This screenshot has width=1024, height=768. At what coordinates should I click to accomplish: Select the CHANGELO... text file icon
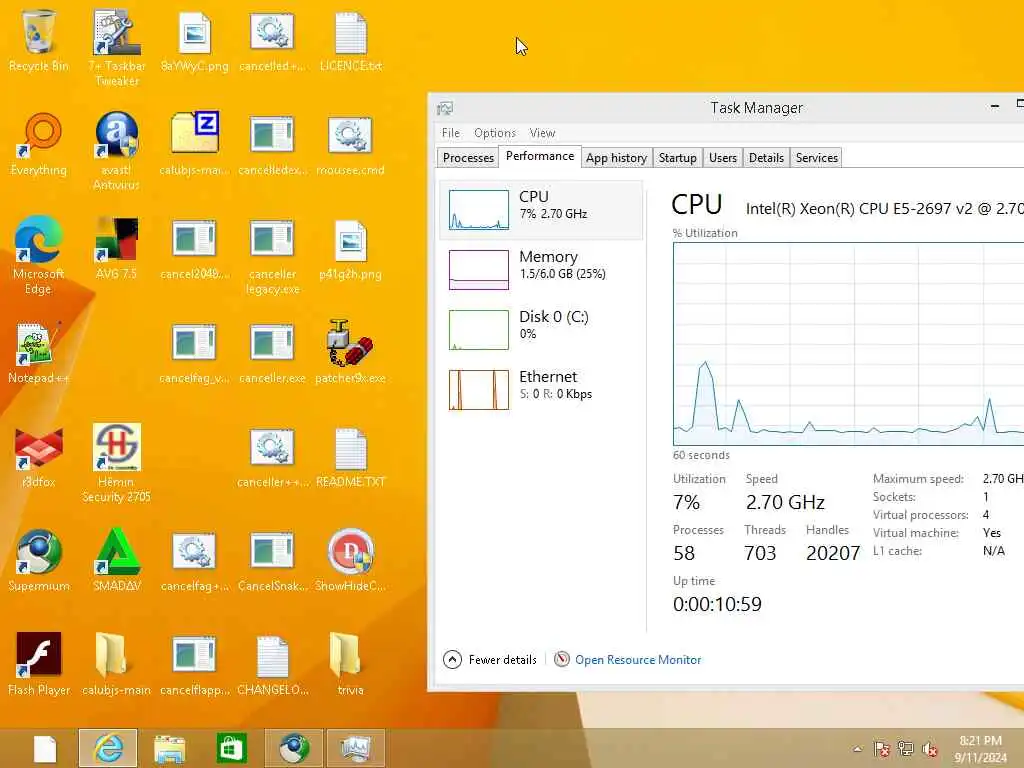coord(272,665)
